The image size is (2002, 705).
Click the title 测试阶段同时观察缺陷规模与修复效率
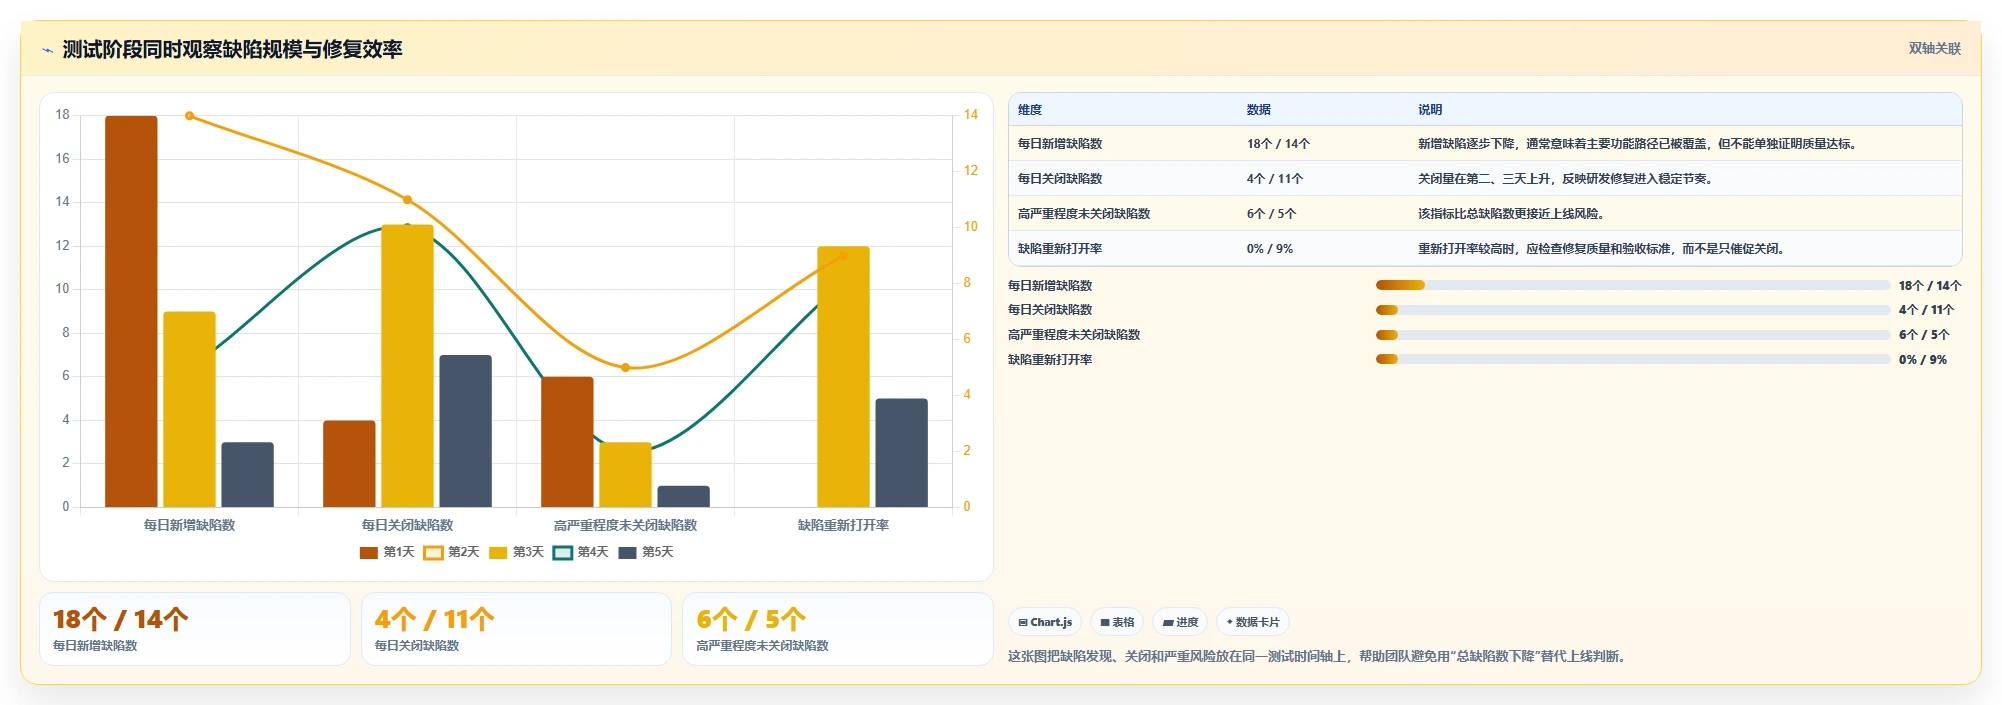point(232,49)
